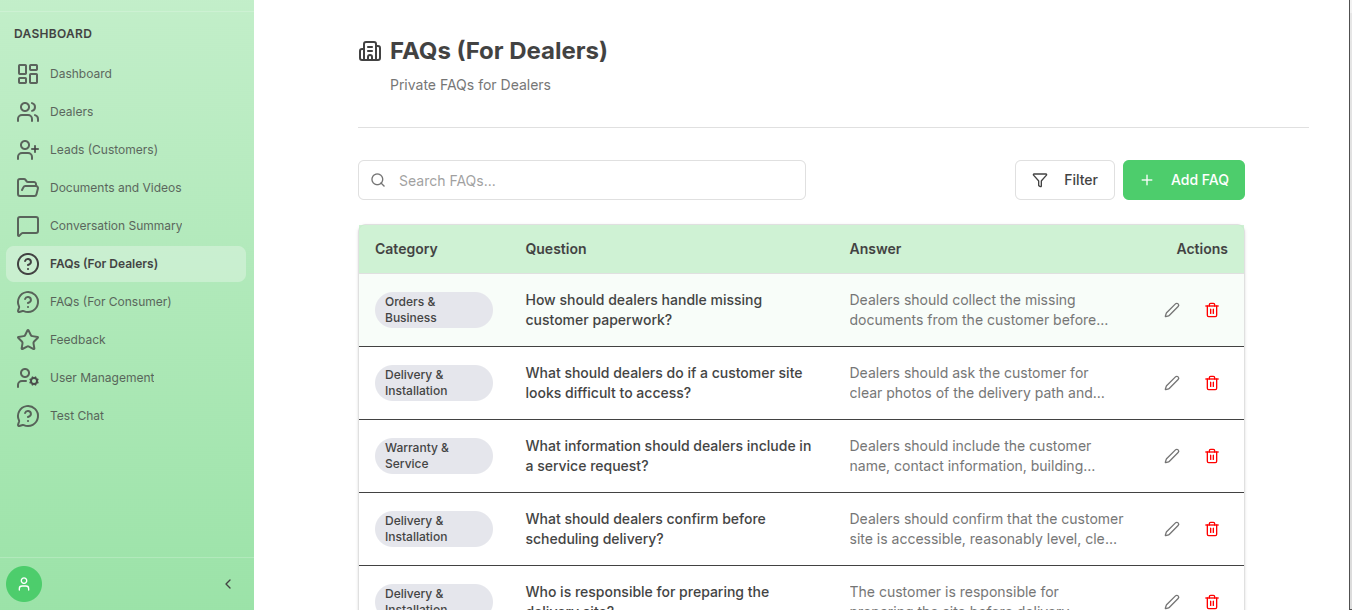Open Test Chat page
Viewport: 1352px width, 610px height.
(126, 416)
